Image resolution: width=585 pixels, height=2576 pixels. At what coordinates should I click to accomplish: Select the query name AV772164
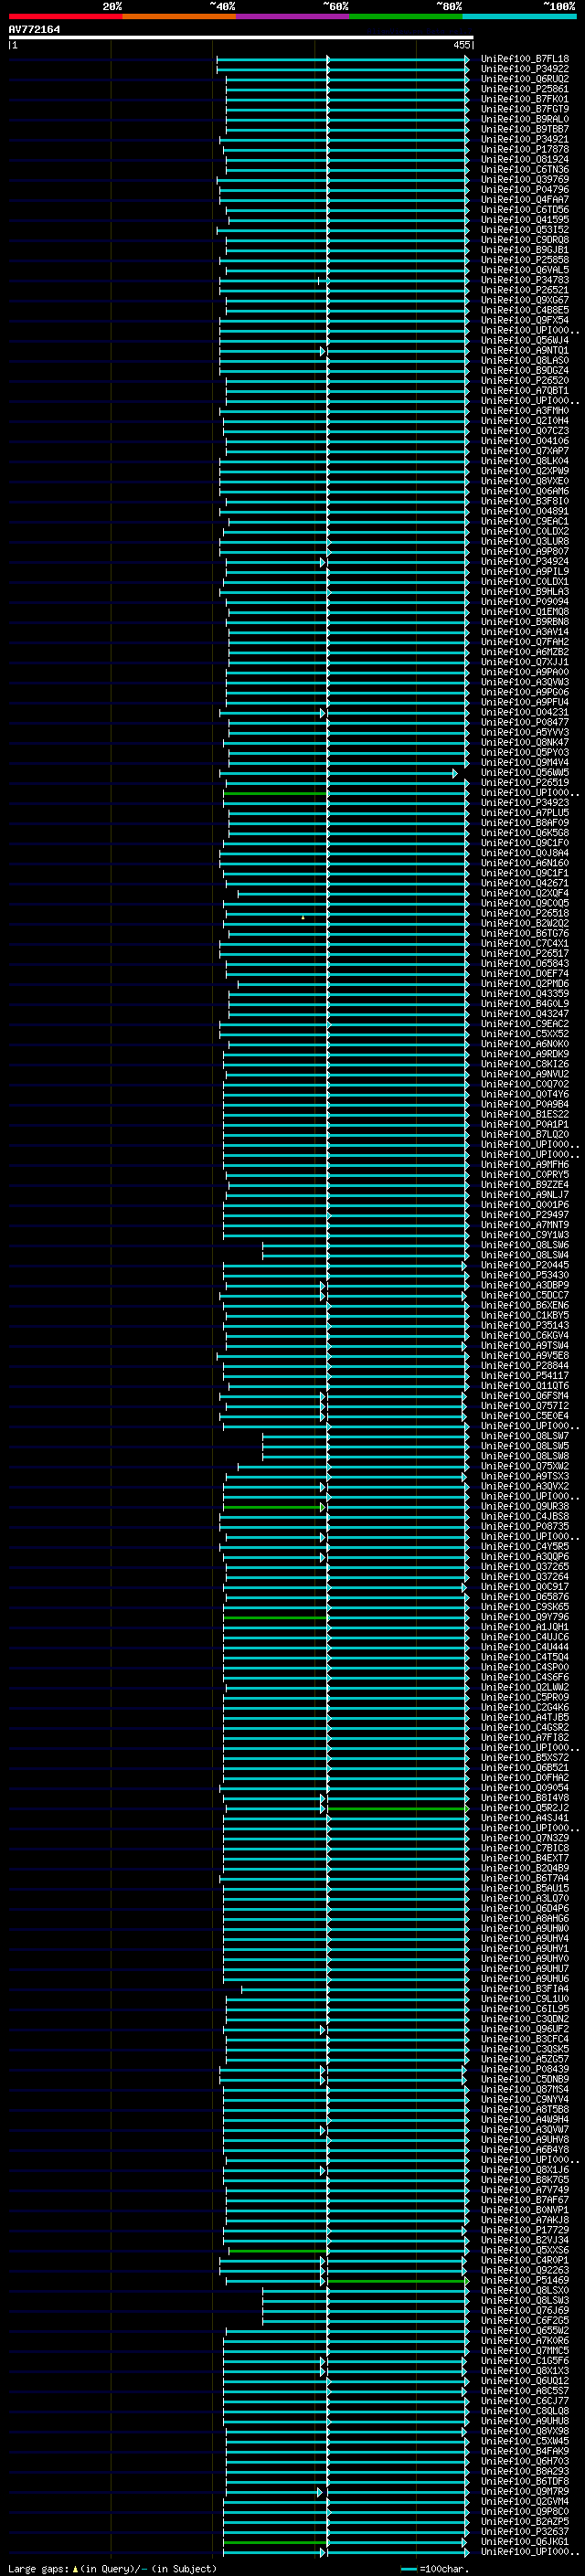pos(34,29)
